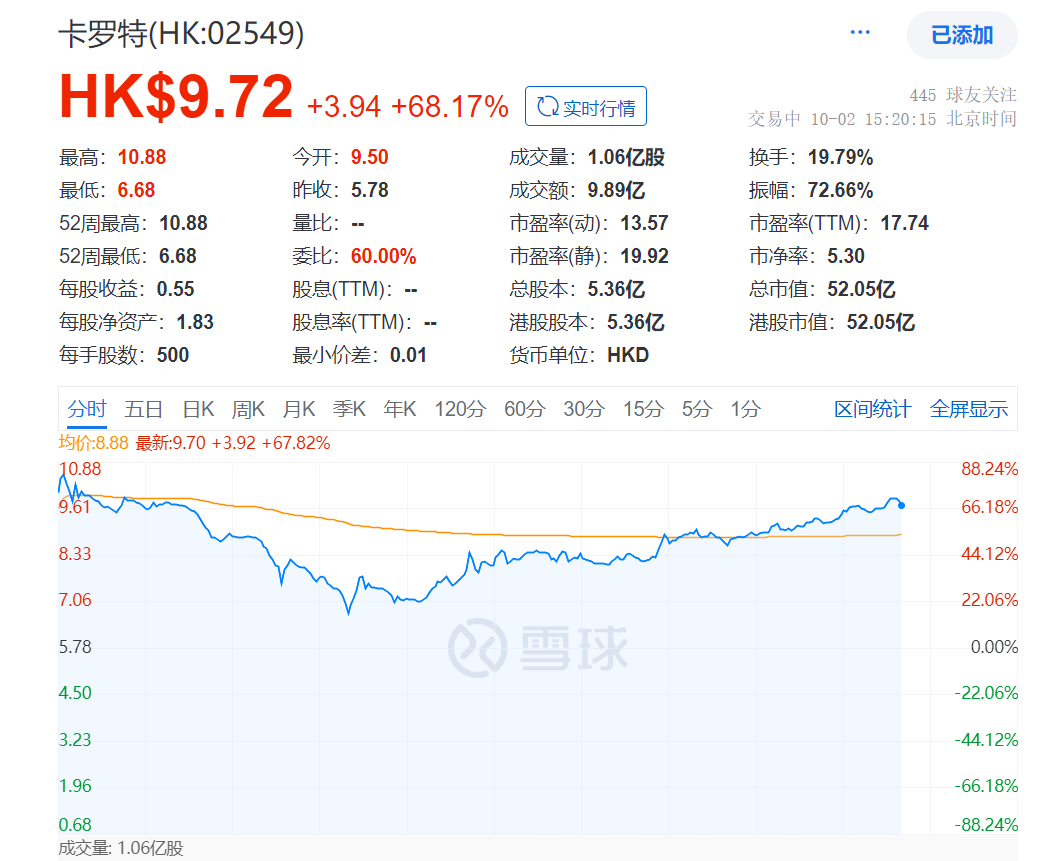Click the 昨收 value 5.78
Viewport: 1062px width, 861px height.
click(369, 190)
